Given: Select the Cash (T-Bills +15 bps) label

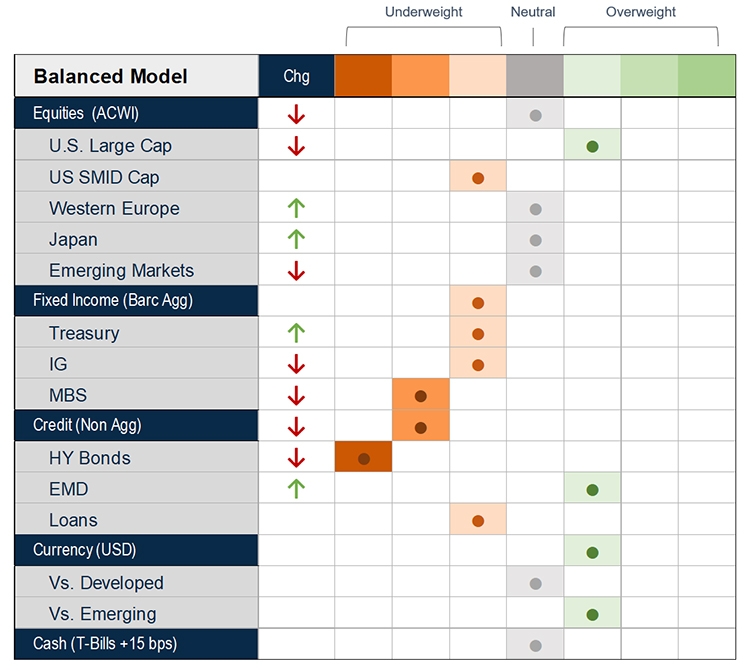Looking at the screenshot, I should pos(105,644).
